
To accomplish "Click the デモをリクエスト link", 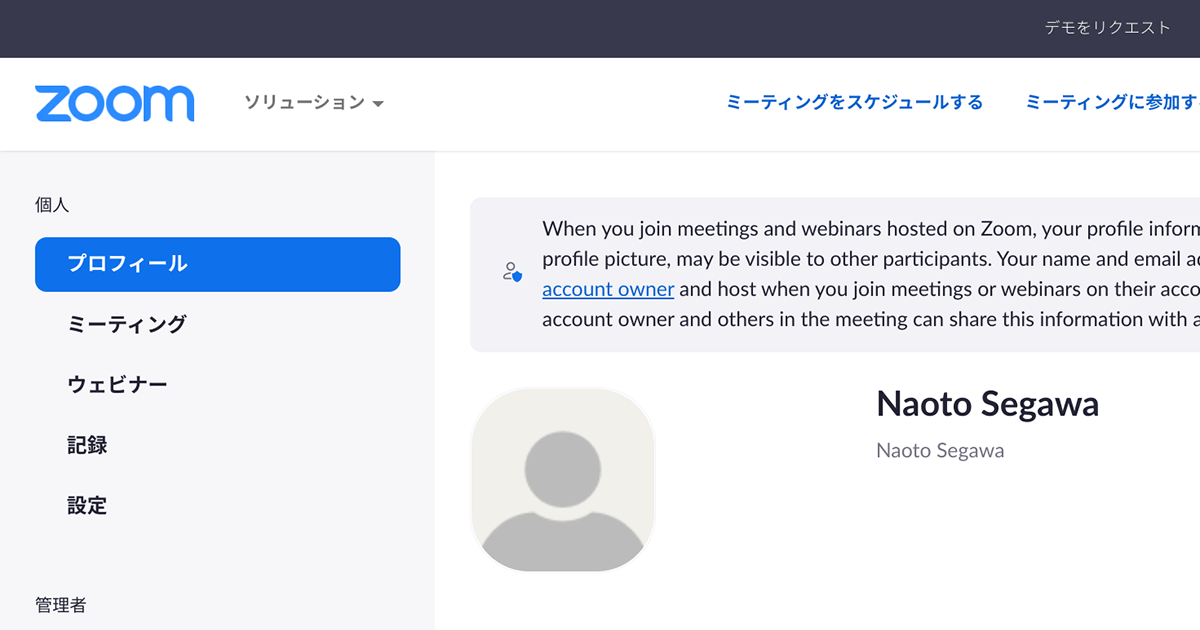I will (1107, 28).
